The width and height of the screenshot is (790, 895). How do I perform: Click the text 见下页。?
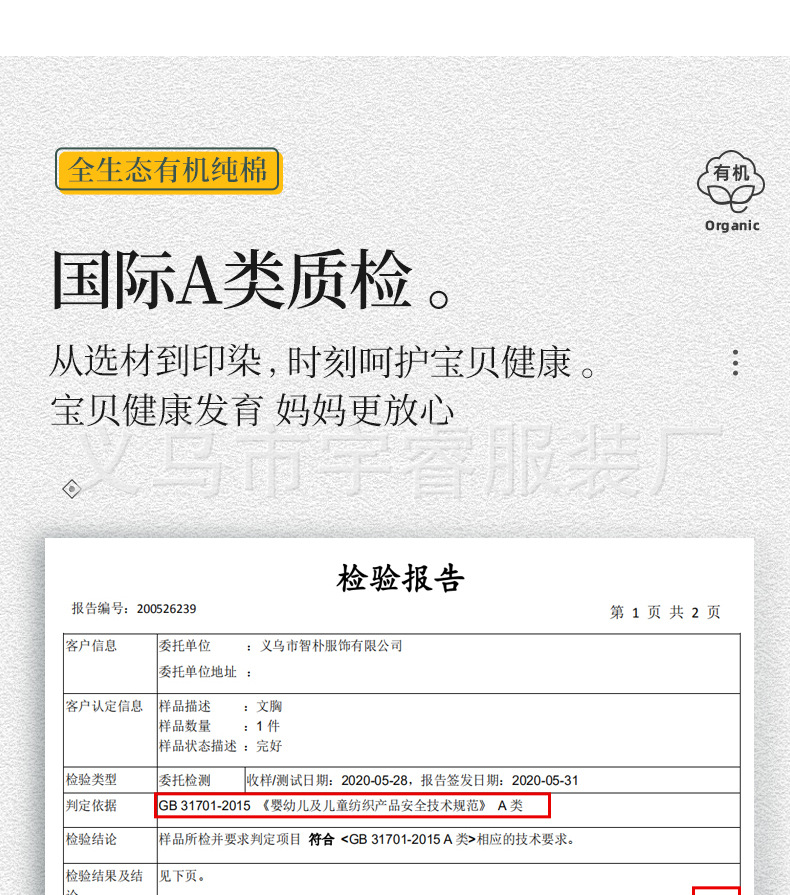click(182, 876)
